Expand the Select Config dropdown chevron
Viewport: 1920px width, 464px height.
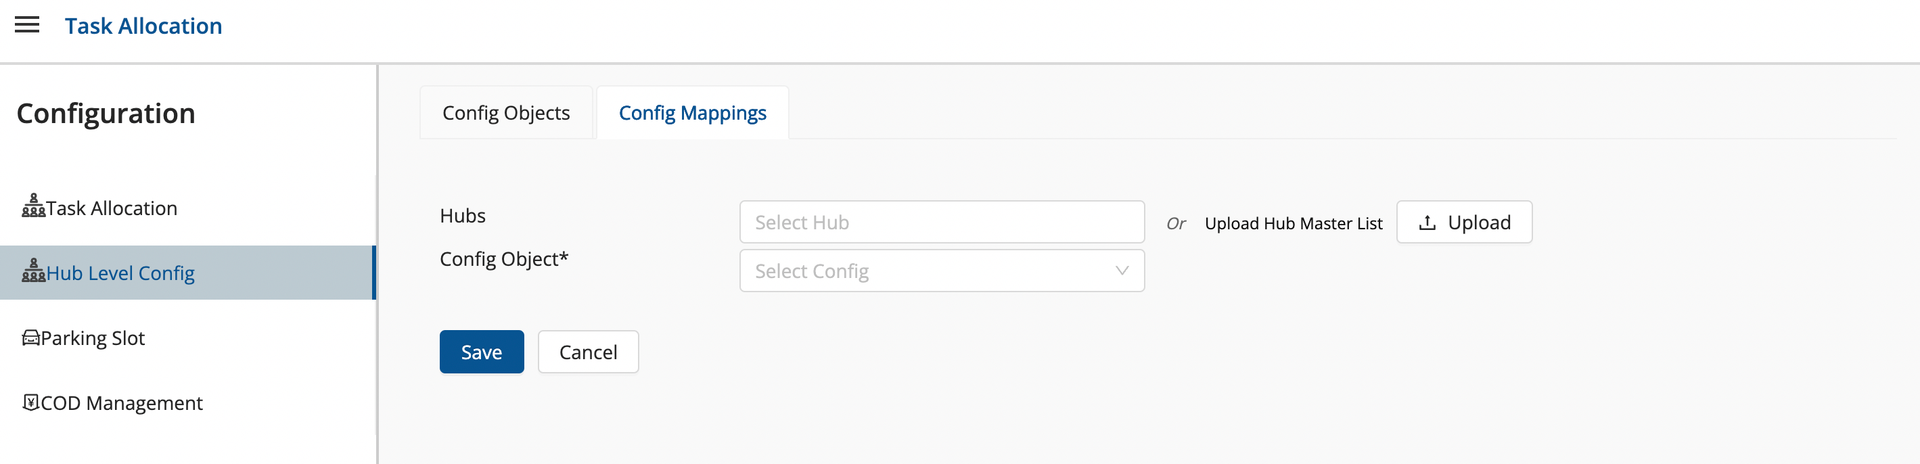pyautogui.click(x=1122, y=271)
